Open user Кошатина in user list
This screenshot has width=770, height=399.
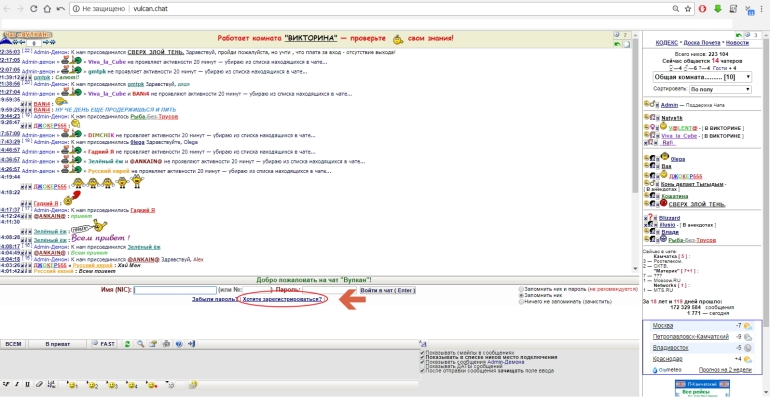(x=674, y=196)
